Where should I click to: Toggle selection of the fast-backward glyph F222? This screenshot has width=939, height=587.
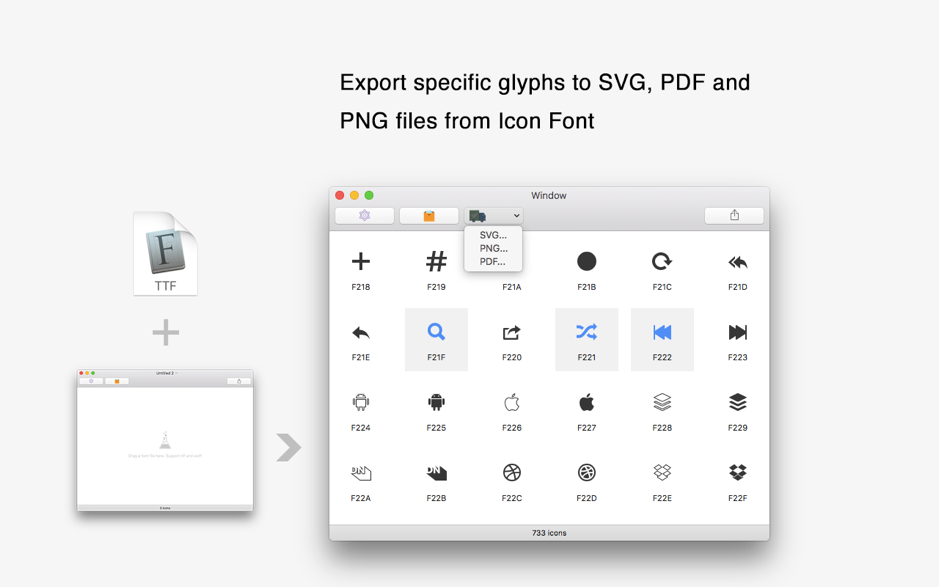662,330
